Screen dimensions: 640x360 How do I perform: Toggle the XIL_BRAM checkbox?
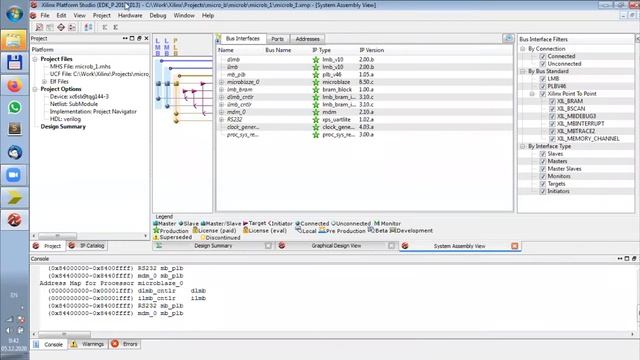click(x=552, y=101)
